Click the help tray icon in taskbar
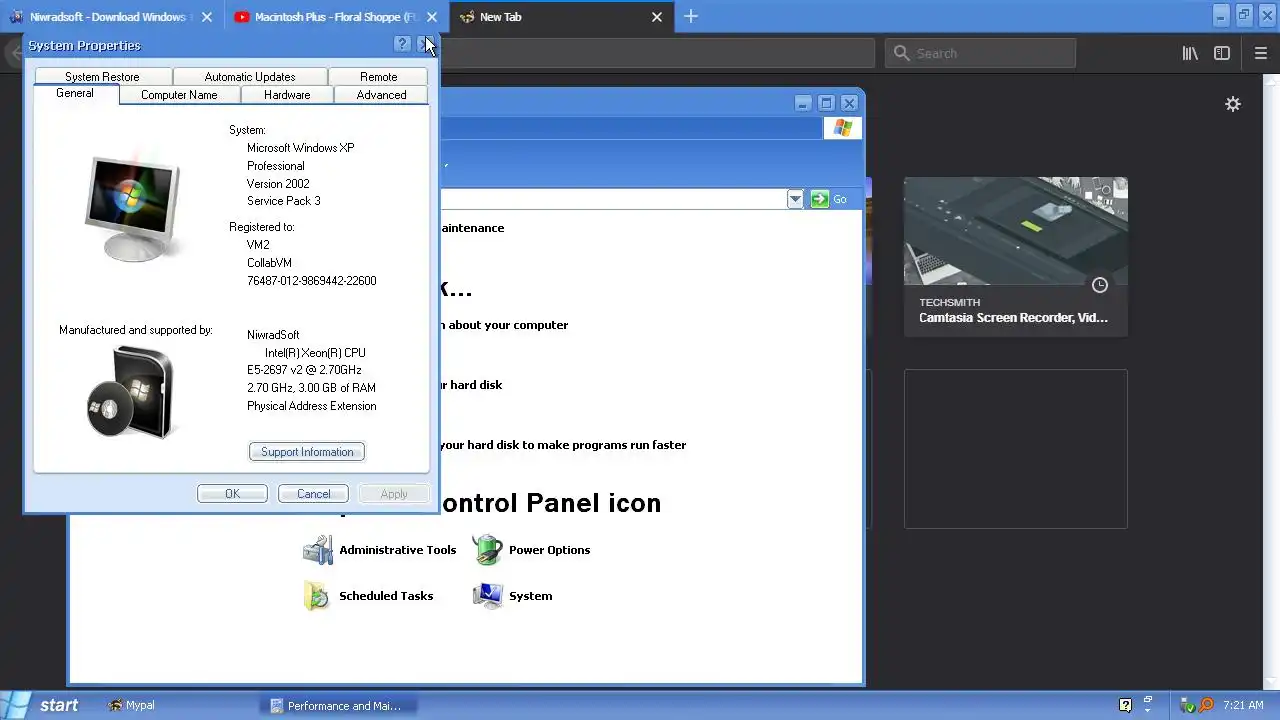This screenshot has width=1280, height=720. [1125, 705]
